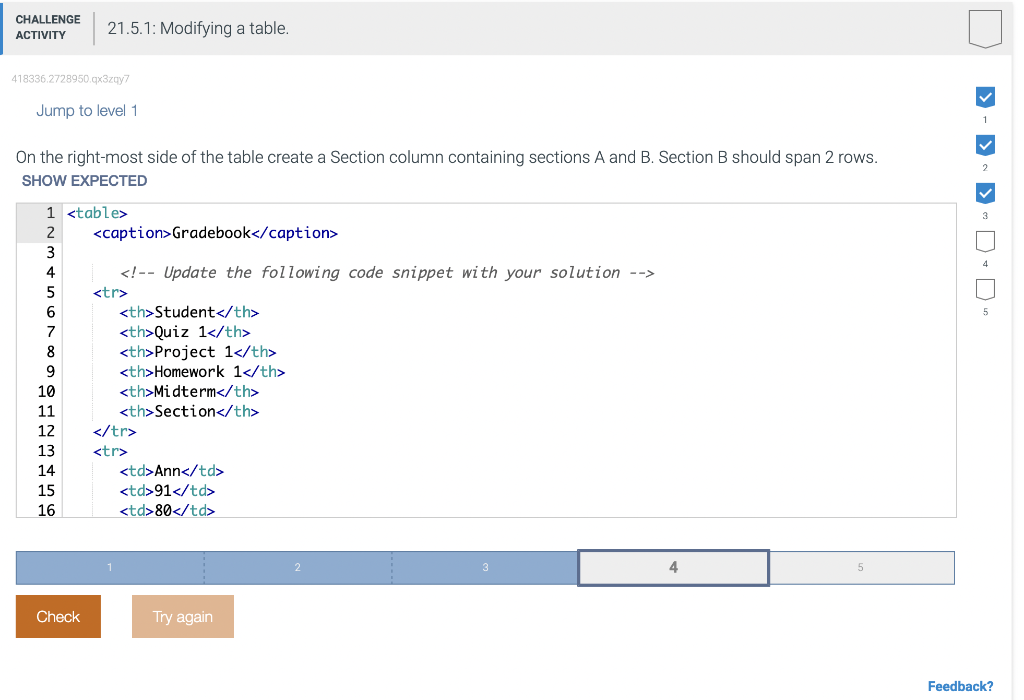Collapse the expected output preview
1024x700 pixels.
pyautogui.click(x=84, y=181)
